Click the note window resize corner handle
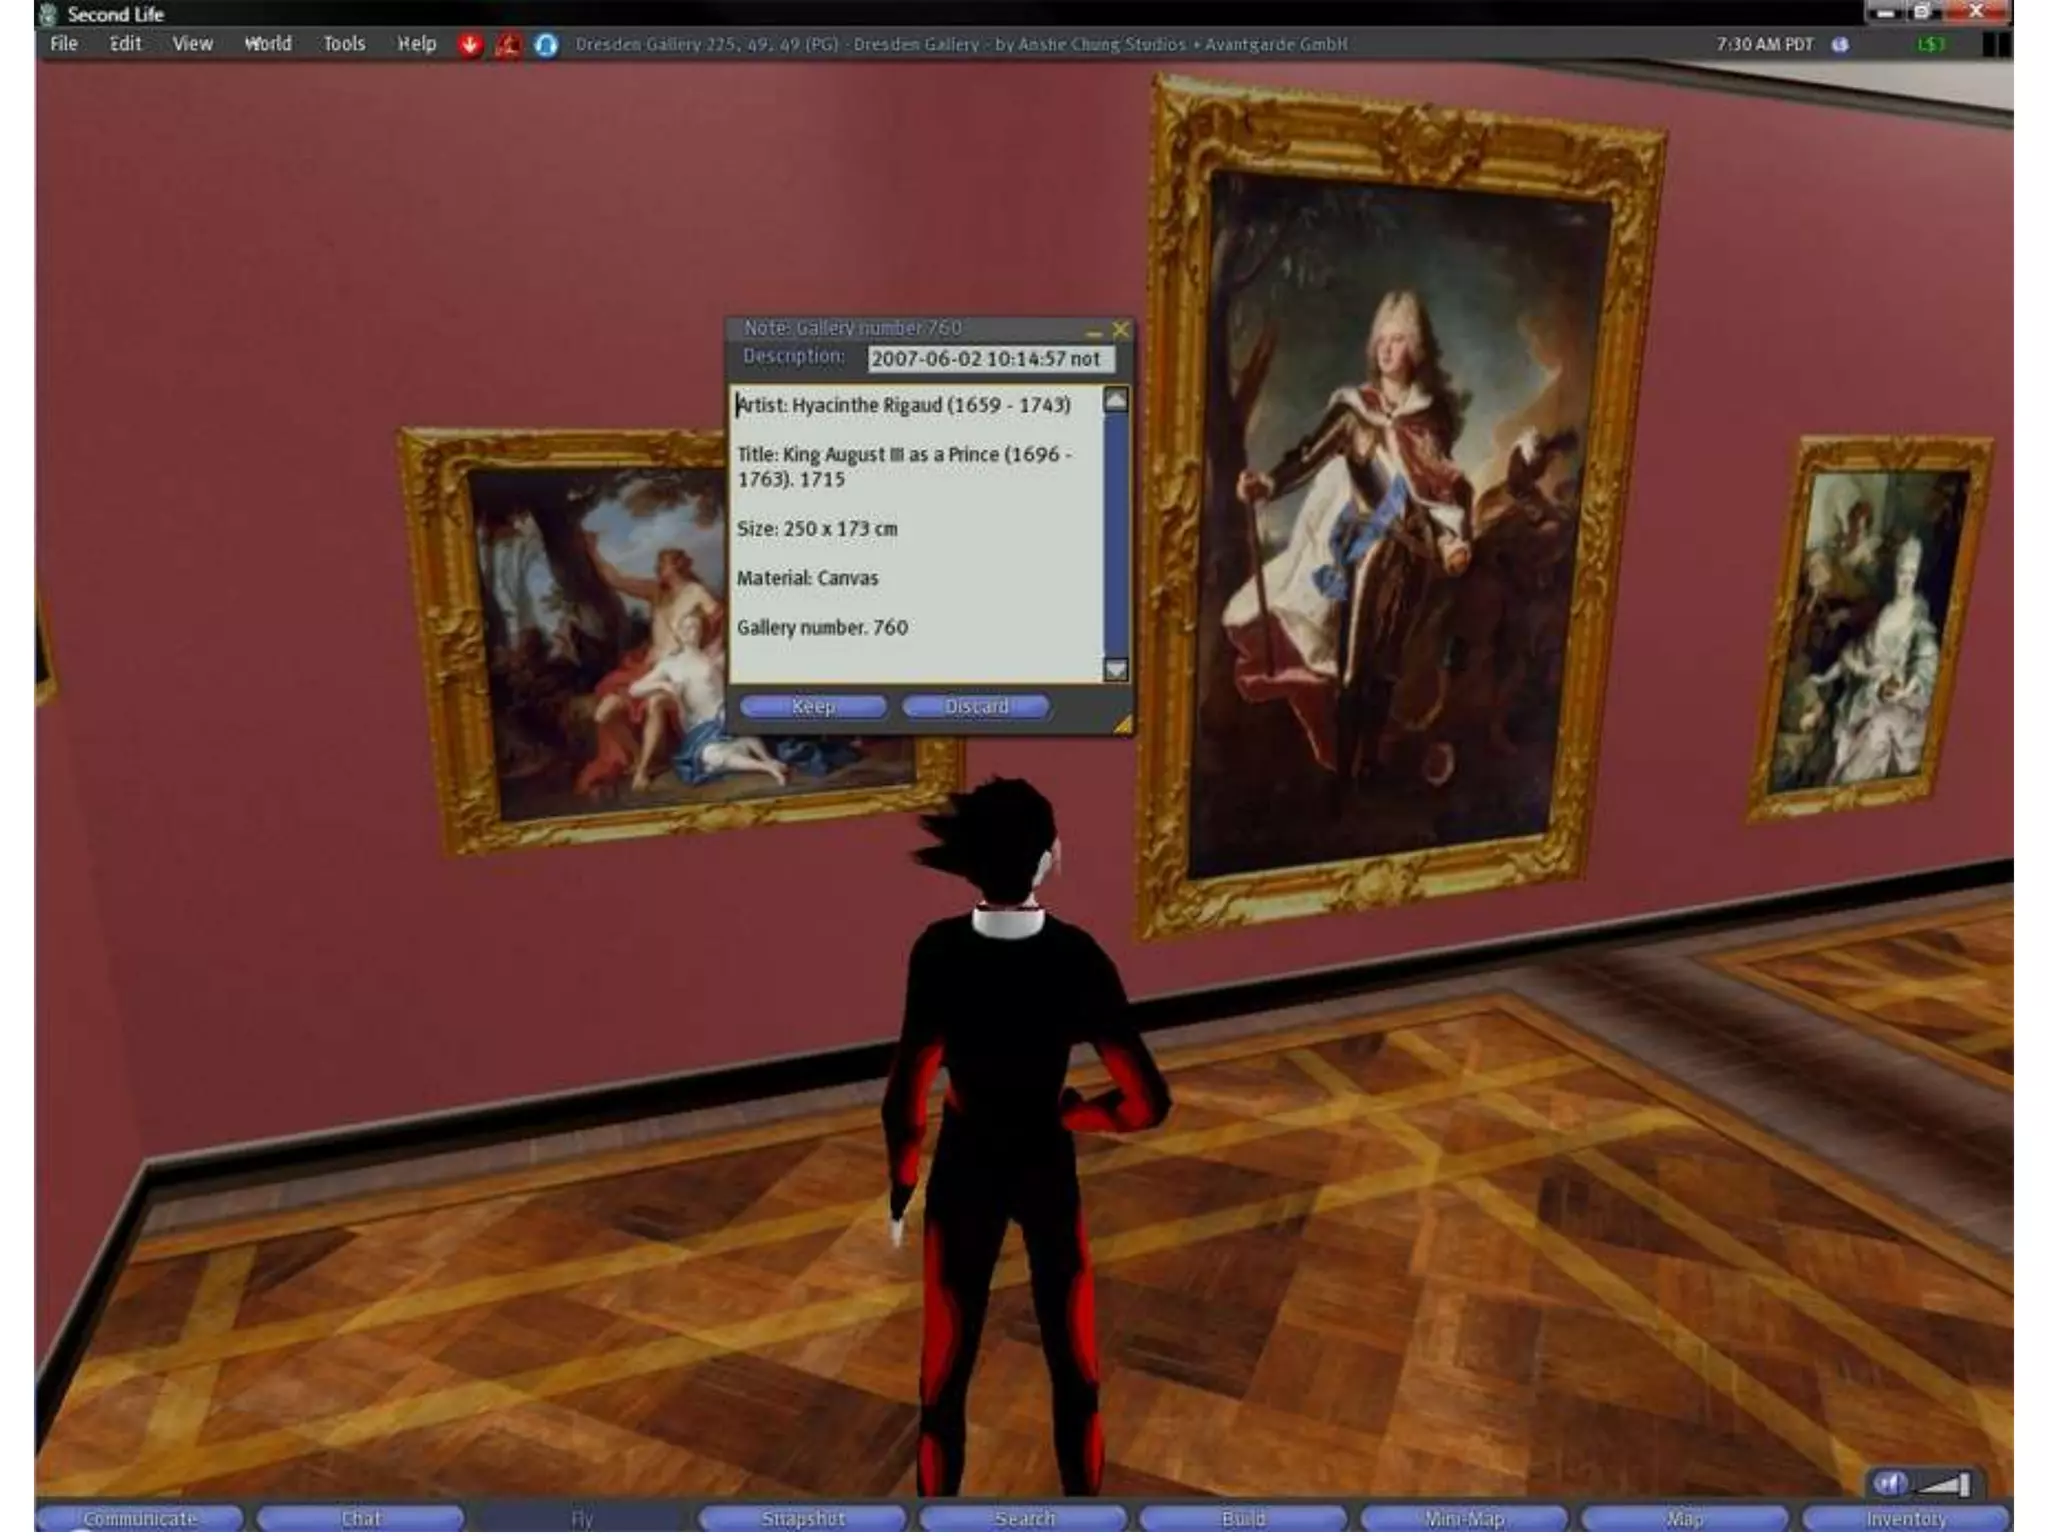Image resolution: width=2048 pixels, height=1536 pixels. pyautogui.click(x=1123, y=724)
